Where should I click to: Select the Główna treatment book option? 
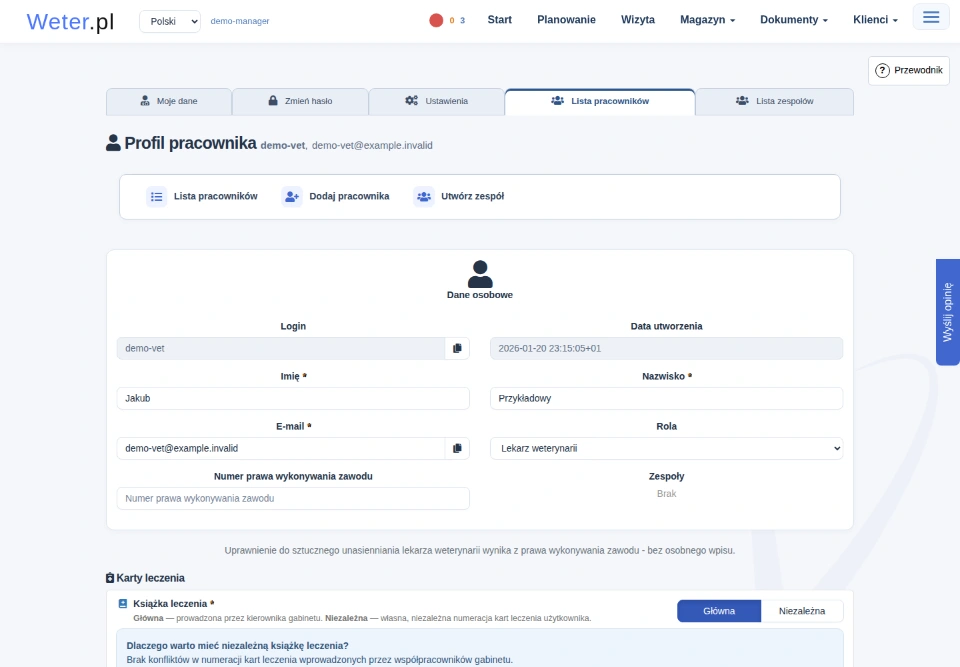(719, 611)
